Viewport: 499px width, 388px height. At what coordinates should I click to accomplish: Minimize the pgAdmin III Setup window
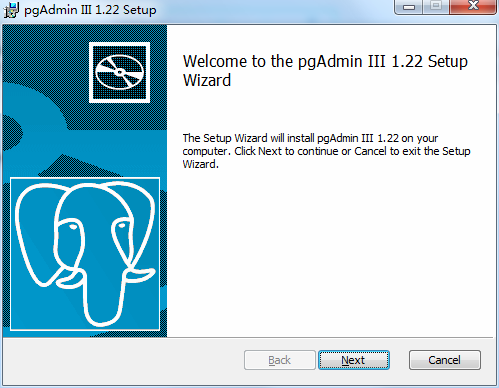point(409,6)
